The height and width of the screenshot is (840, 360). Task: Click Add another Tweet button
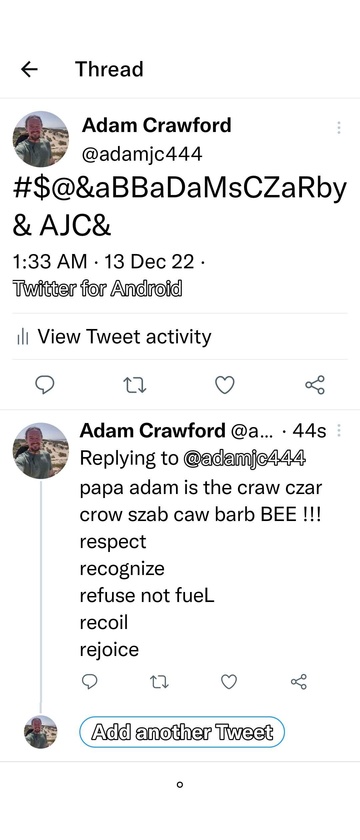click(x=182, y=732)
